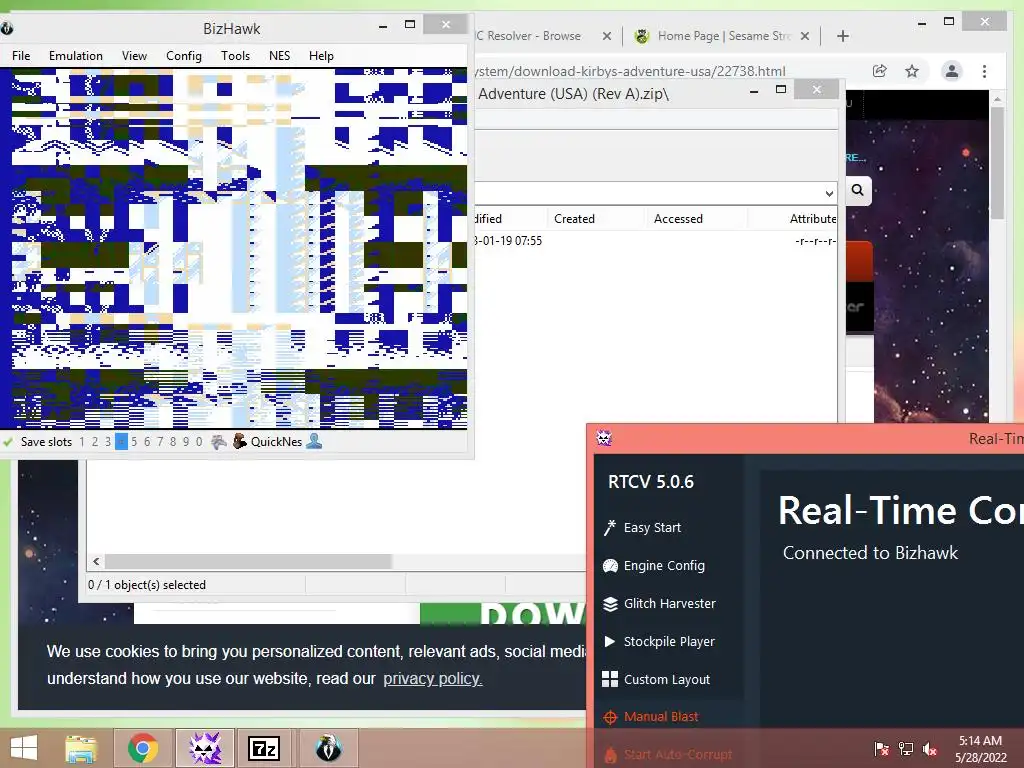Open File Explorer from taskbar

pos(81,748)
